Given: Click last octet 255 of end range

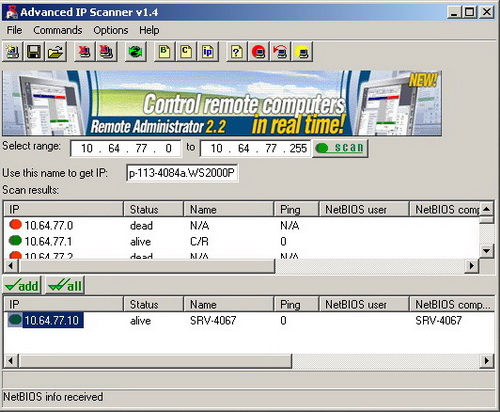Looking at the screenshot, I should point(298,148).
